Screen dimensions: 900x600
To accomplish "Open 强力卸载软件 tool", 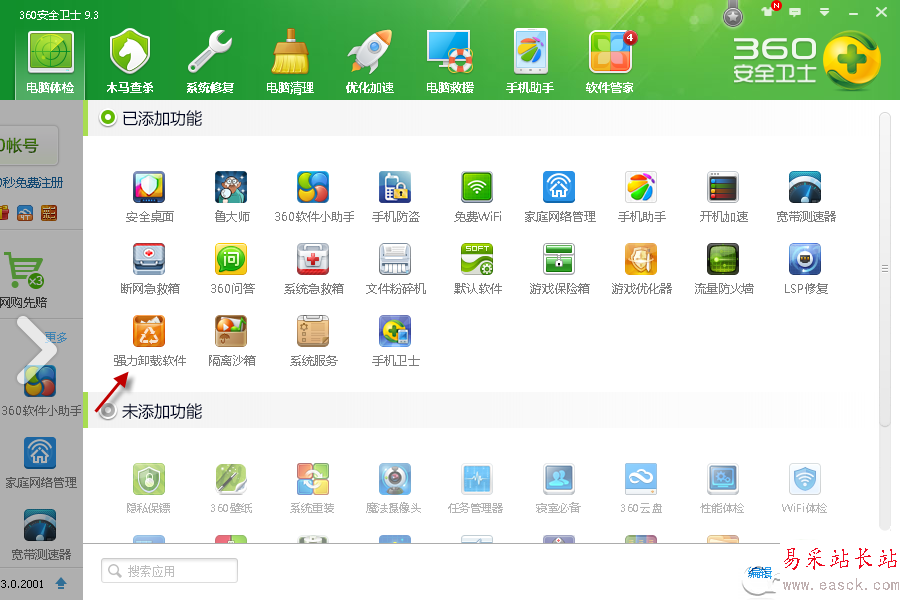I will (x=149, y=341).
